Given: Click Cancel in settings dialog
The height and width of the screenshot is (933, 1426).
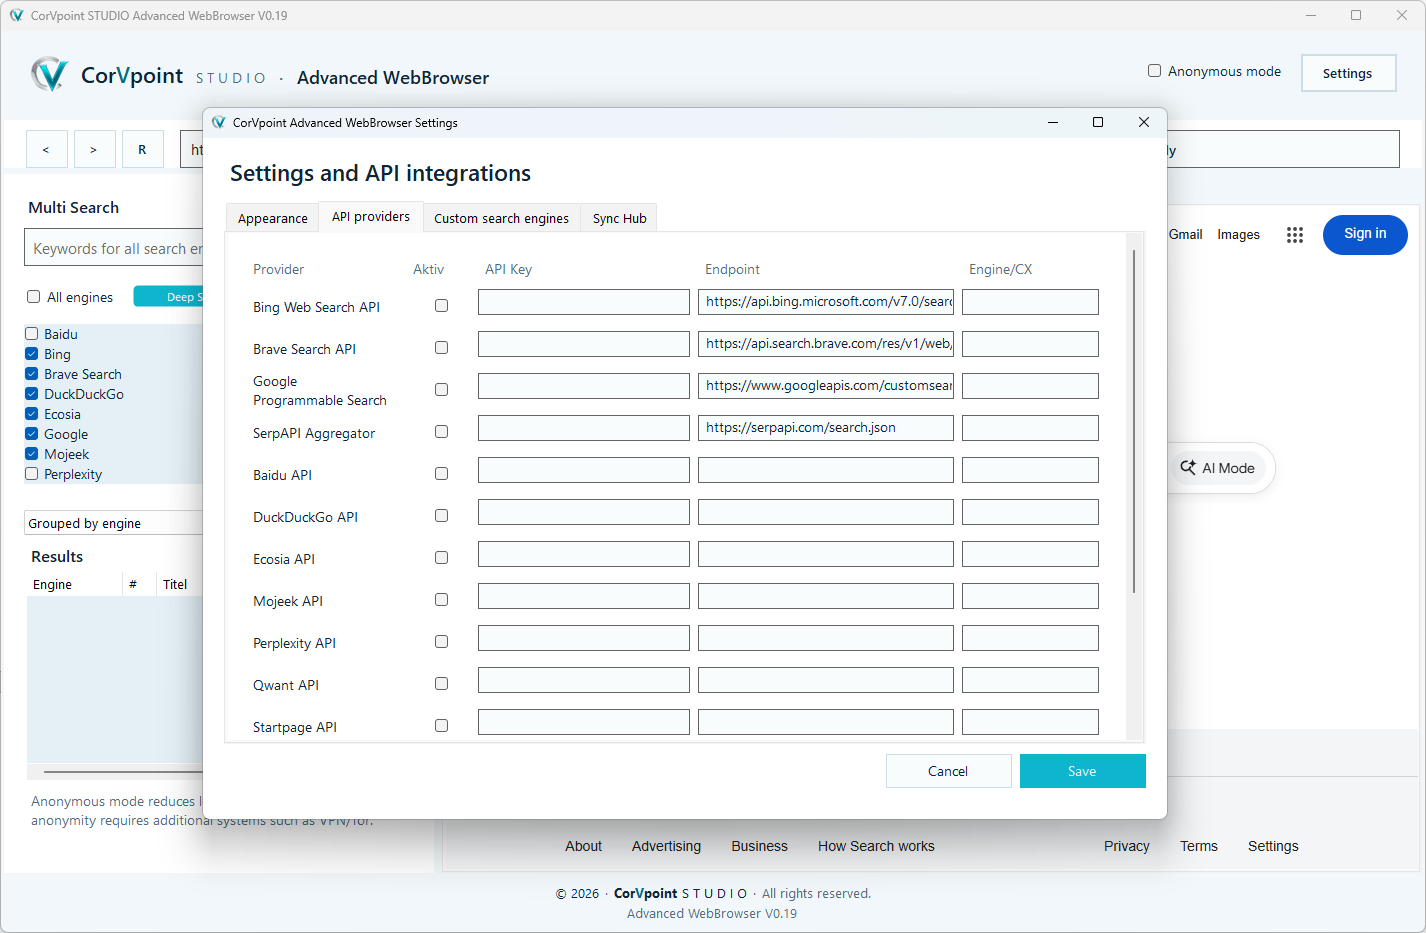Looking at the screenshot, I should [x=948, y=771].
